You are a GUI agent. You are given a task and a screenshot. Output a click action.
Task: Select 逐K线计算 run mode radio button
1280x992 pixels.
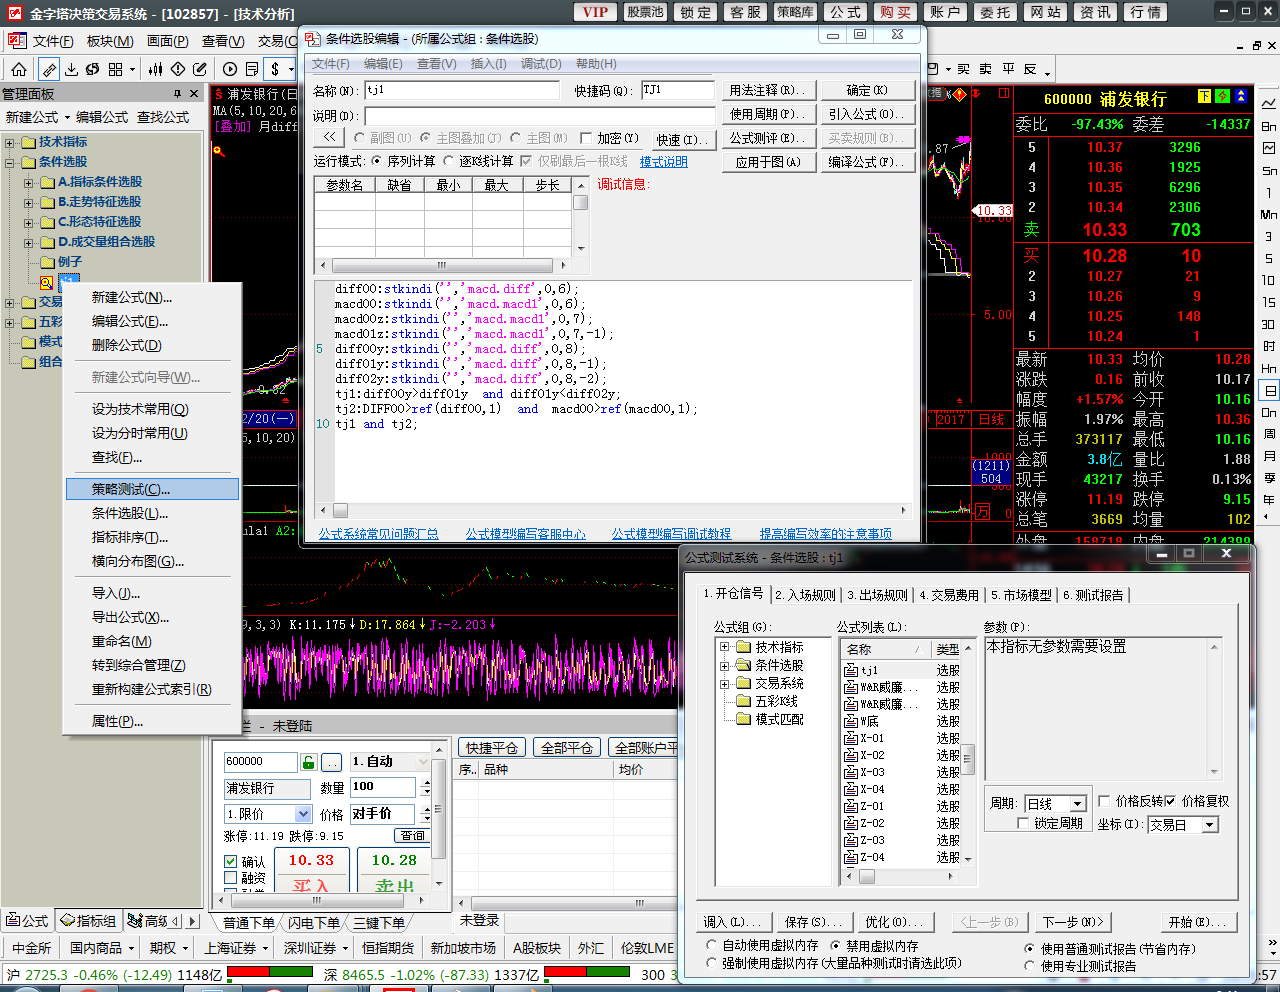pos(450,161)
